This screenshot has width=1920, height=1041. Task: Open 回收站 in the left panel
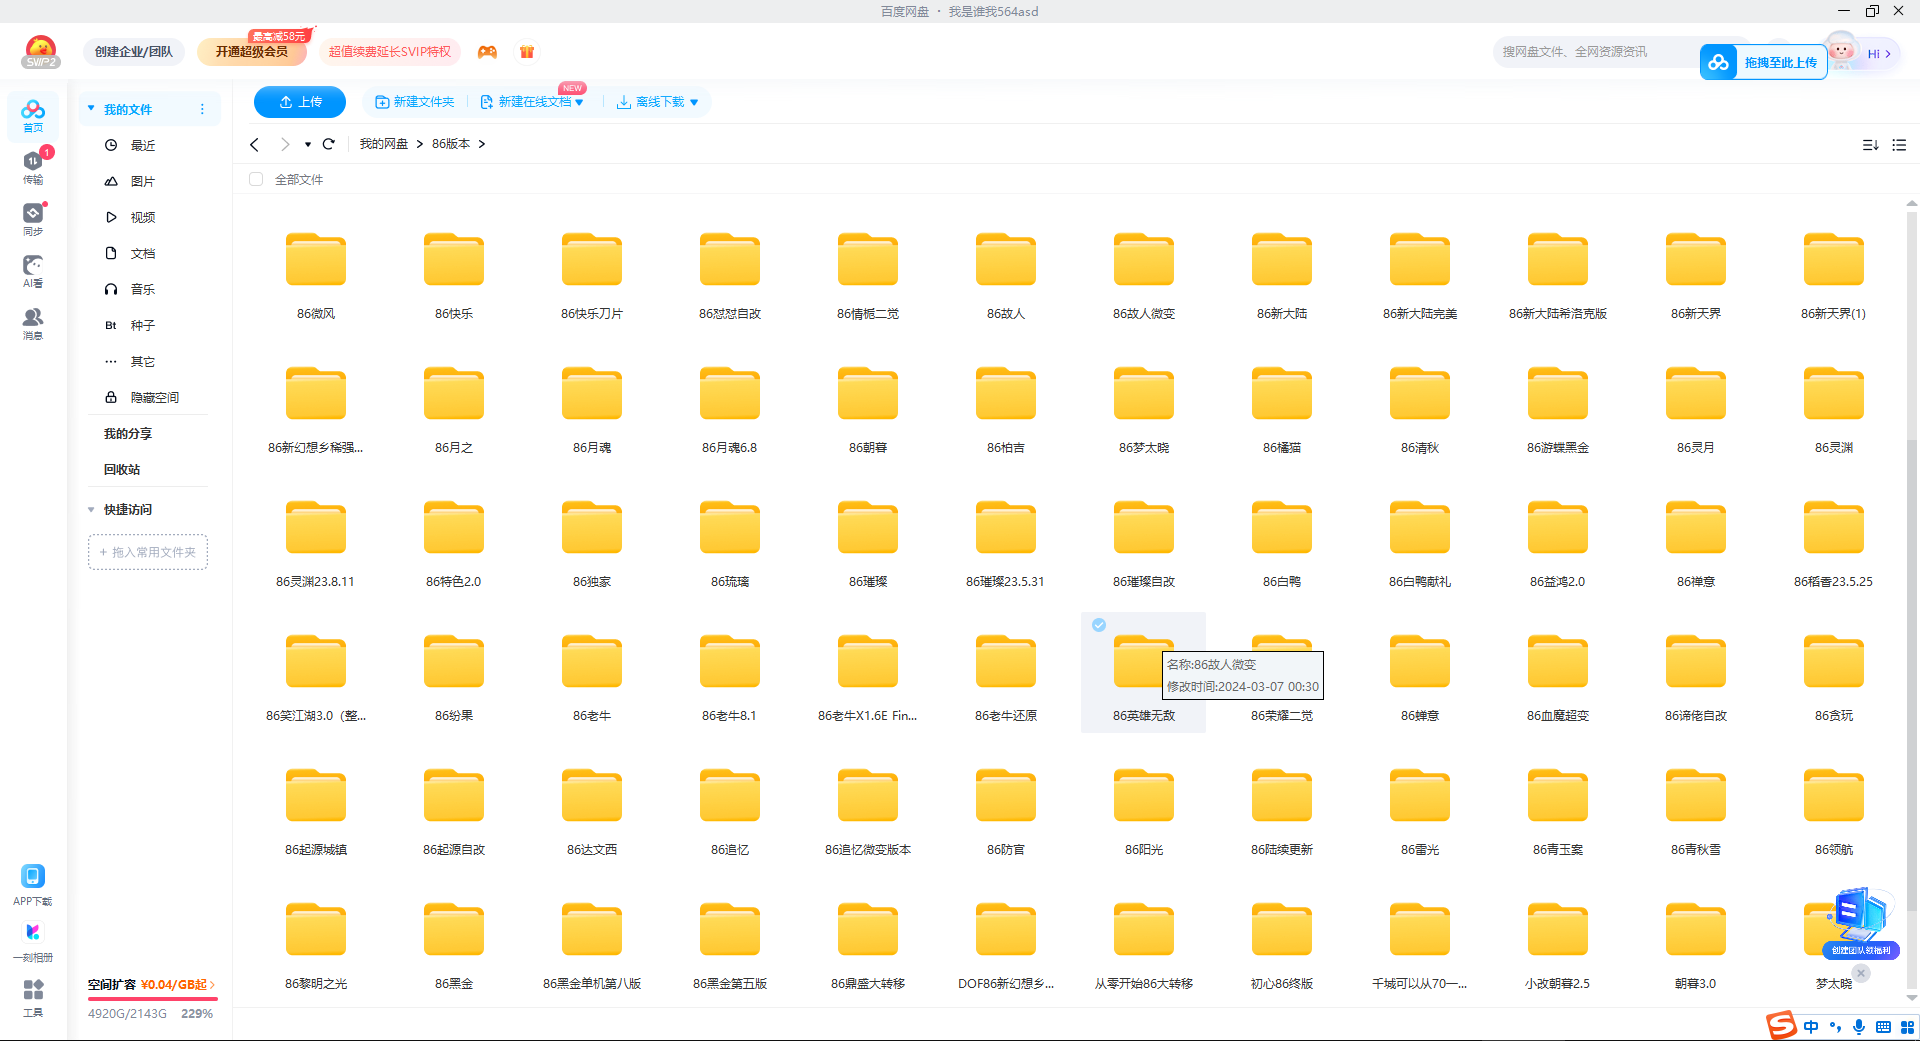pos(122,470)
